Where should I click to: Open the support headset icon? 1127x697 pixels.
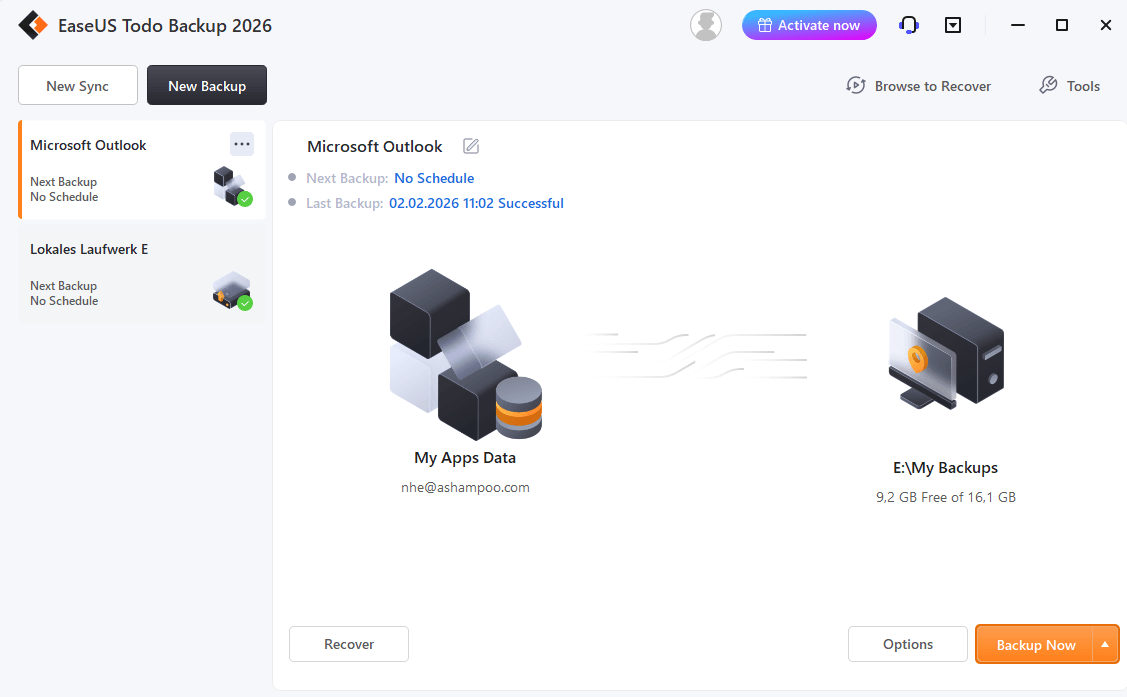pyautogui.click(x=908, y=24)
